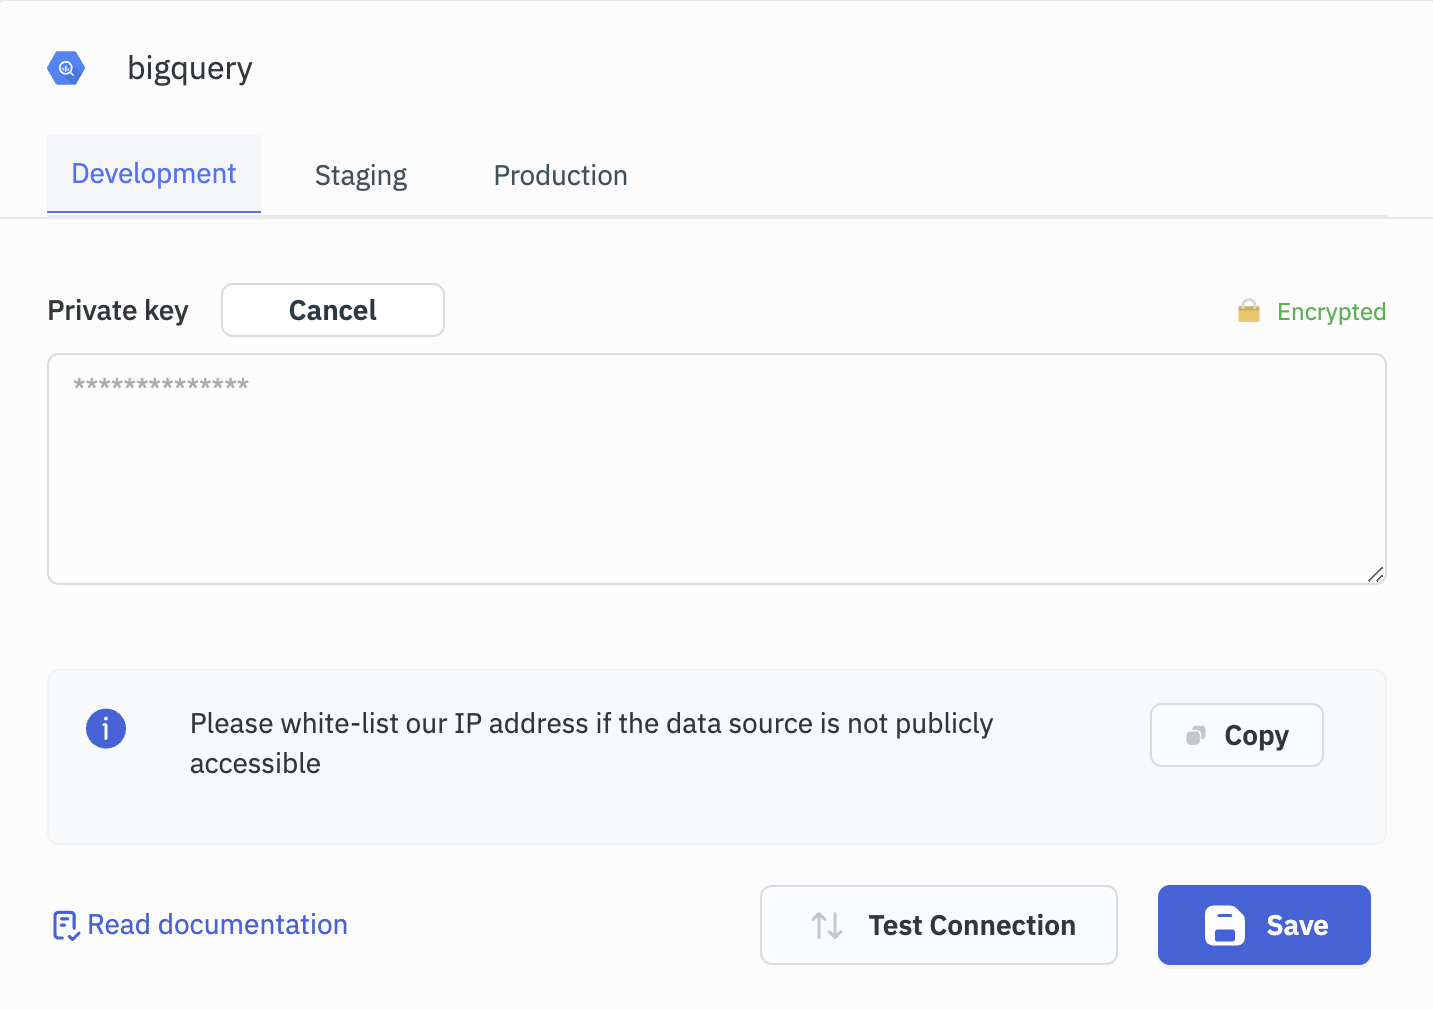Switch to the Development tab
1433x1009 pixels.
[x=154, y=174]
